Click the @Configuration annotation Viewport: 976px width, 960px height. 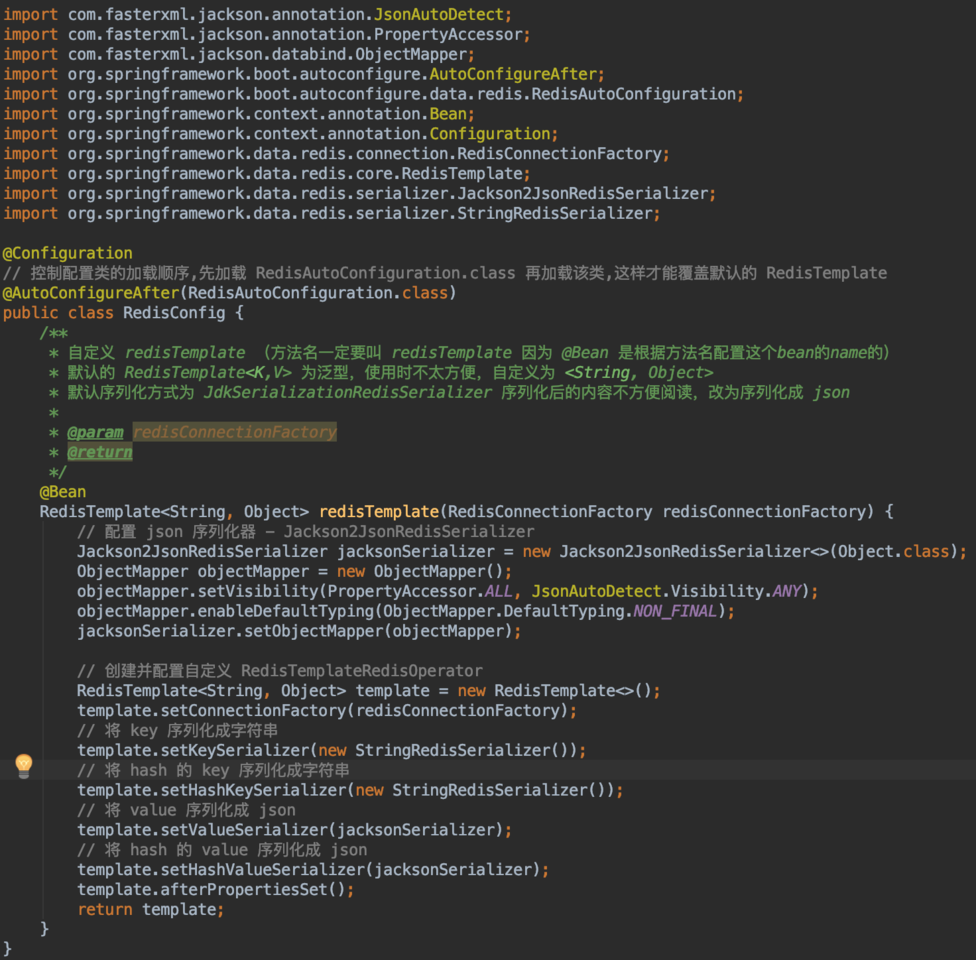coord(67,253)
